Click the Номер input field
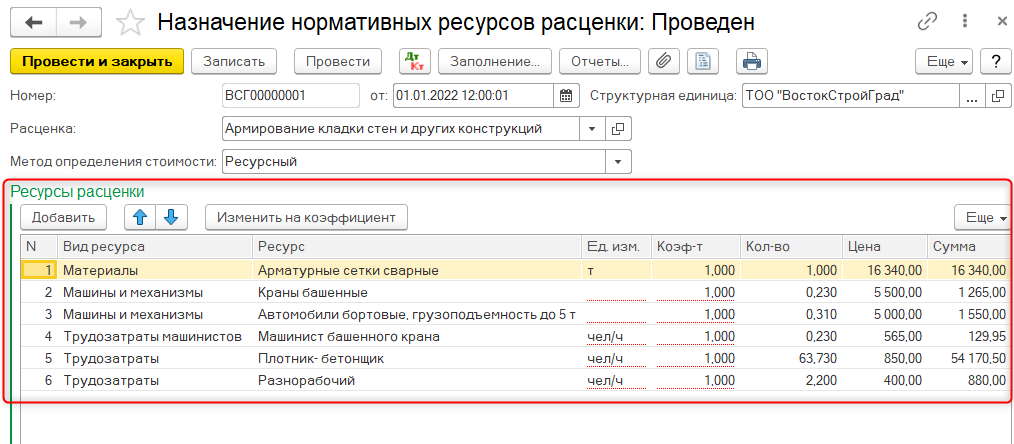This screenshot has width=1014, height=444. (290, 96)
